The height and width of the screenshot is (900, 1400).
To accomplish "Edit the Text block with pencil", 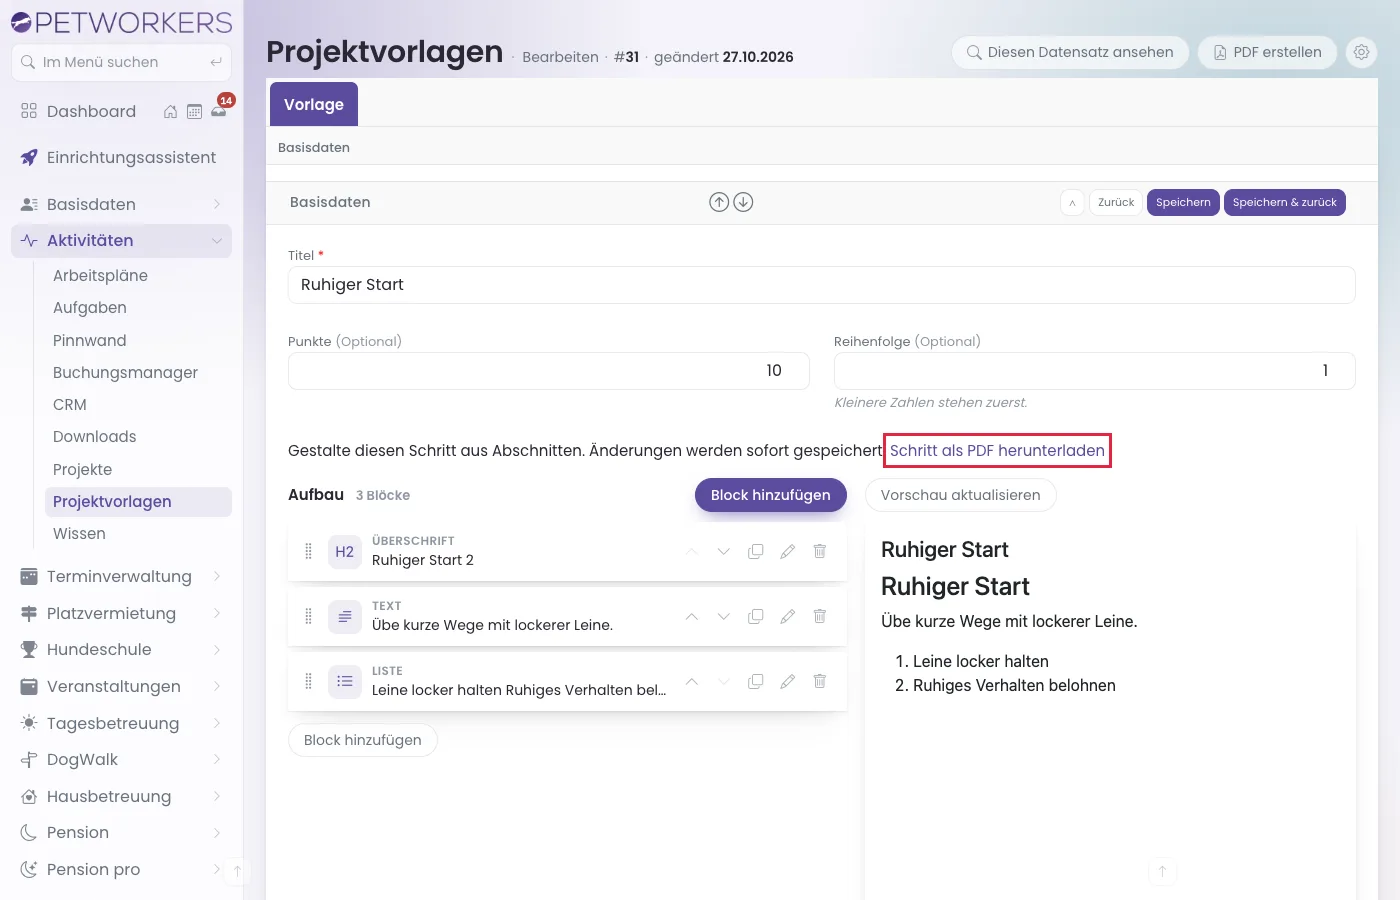I will [788, 617].
